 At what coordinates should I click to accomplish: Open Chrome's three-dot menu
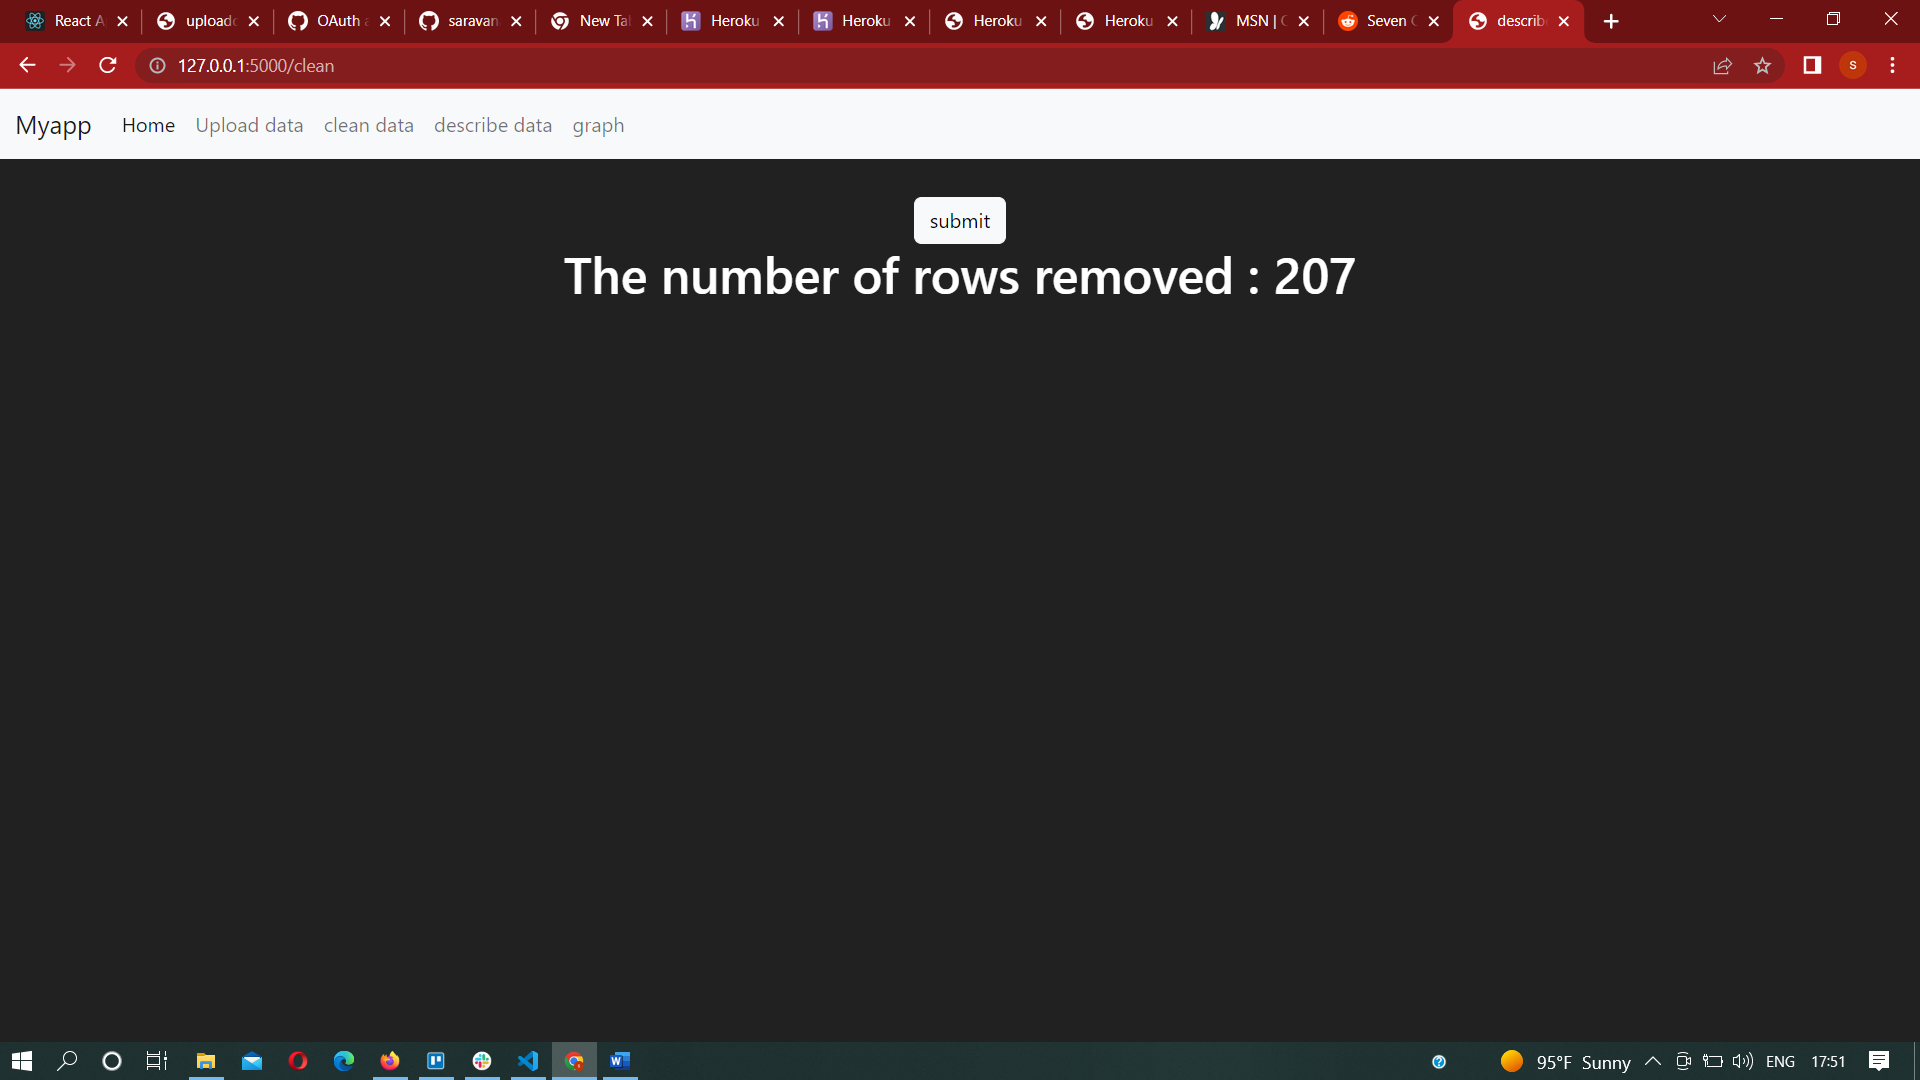coord(1892,66)
